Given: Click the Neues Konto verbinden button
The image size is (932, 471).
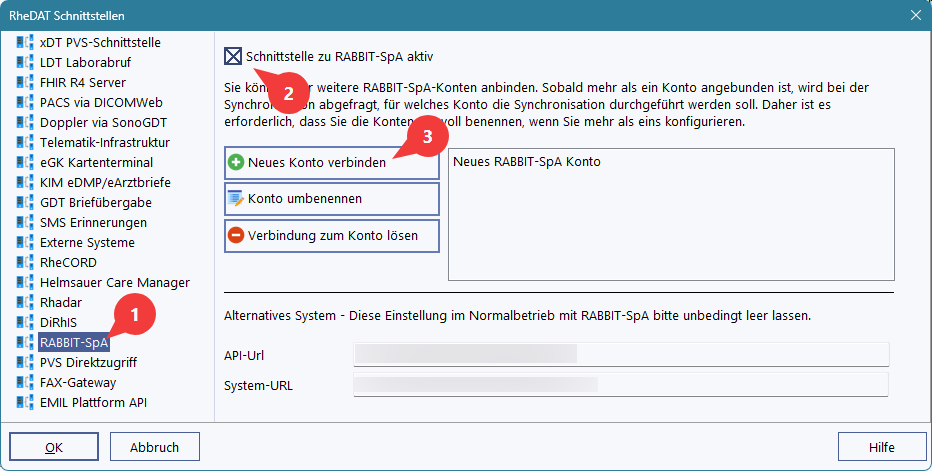Looking at the screenshot, I should point(332,162).
